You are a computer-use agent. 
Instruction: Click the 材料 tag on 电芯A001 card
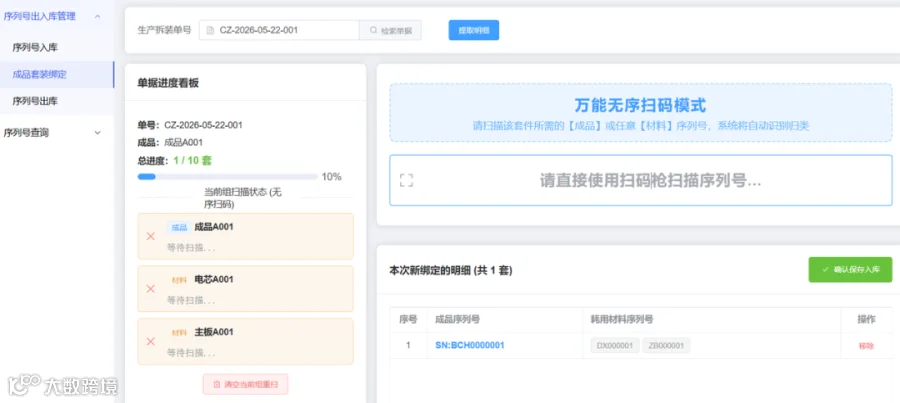[x=179, y=280]
